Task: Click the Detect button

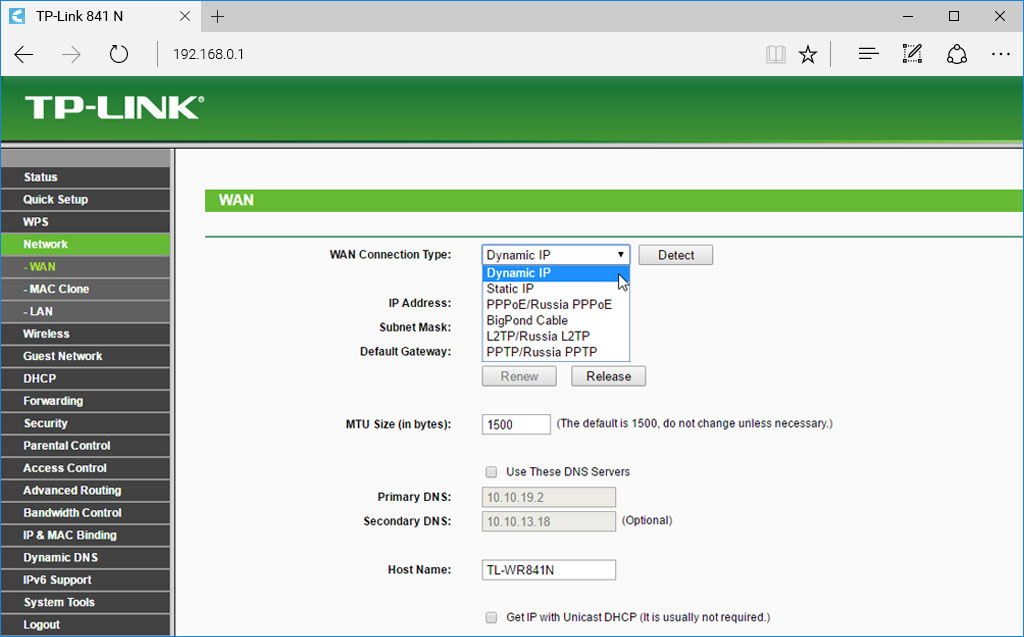Action: (675, 255)
